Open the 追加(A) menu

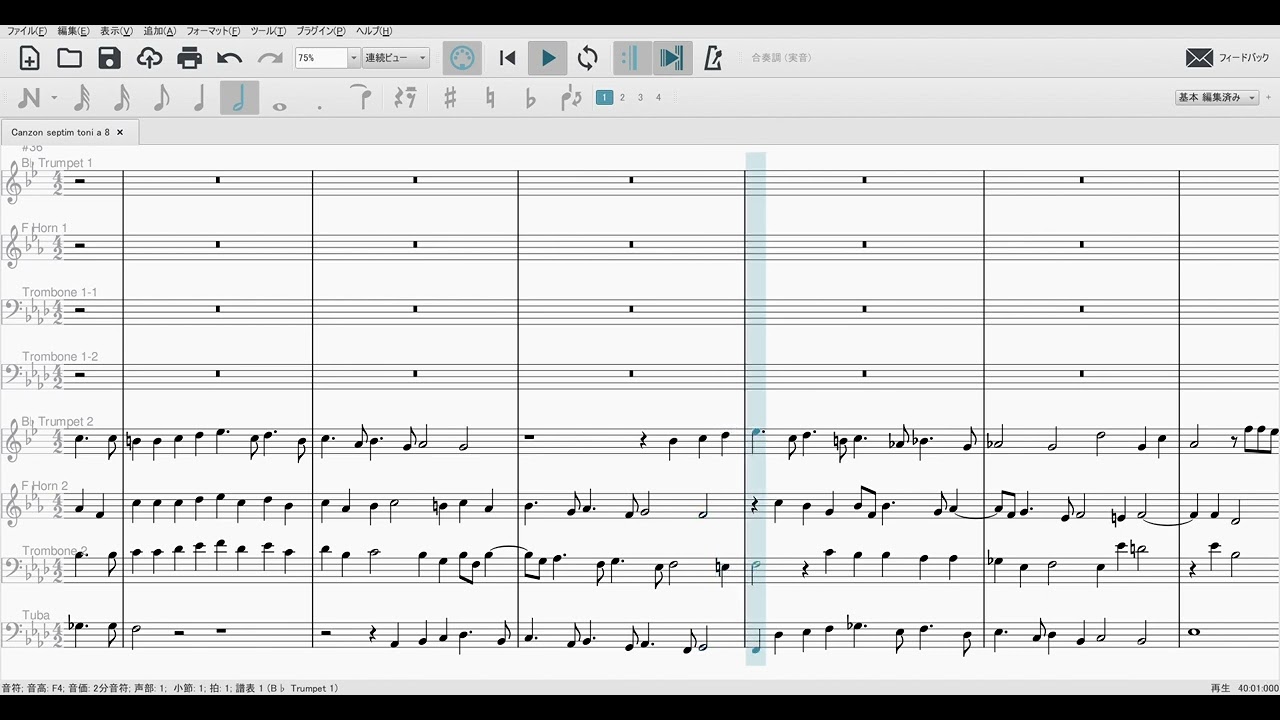[159, 31]
